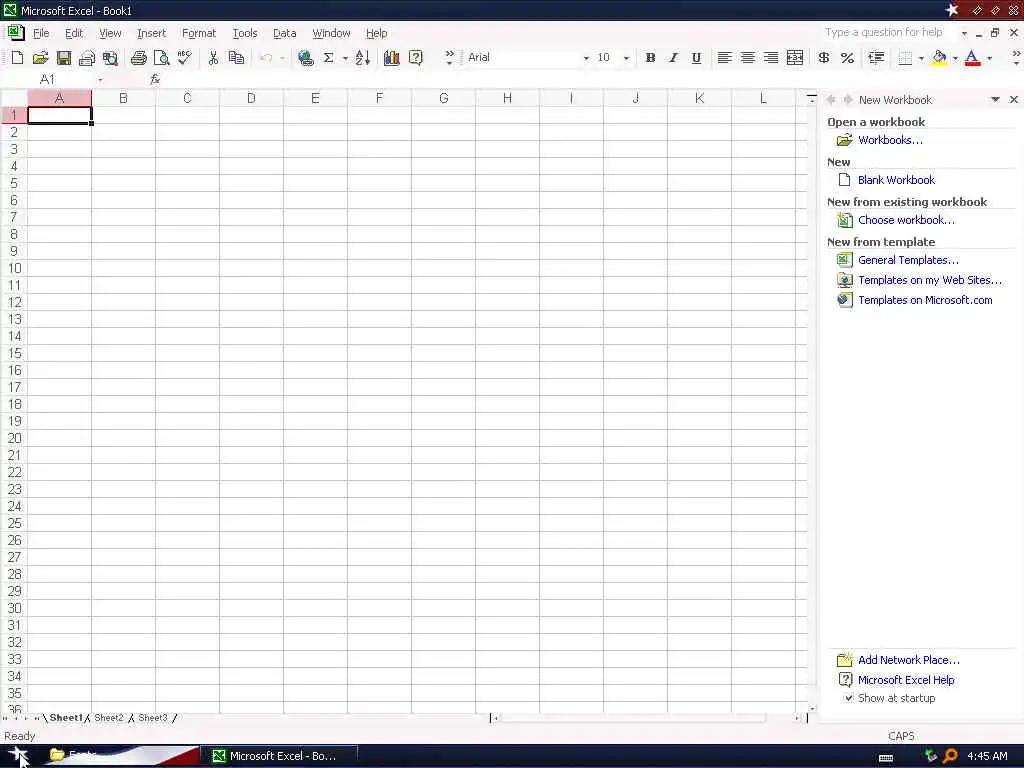Toggle Italic formatting
This screenshot has width=1024, height=768.
(673, 57)
